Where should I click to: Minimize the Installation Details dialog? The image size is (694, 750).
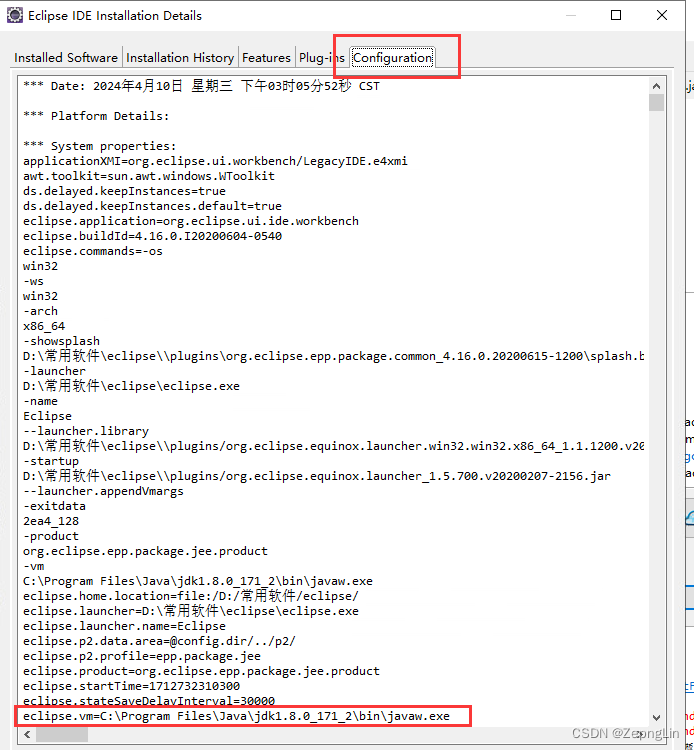coord(571,15)
